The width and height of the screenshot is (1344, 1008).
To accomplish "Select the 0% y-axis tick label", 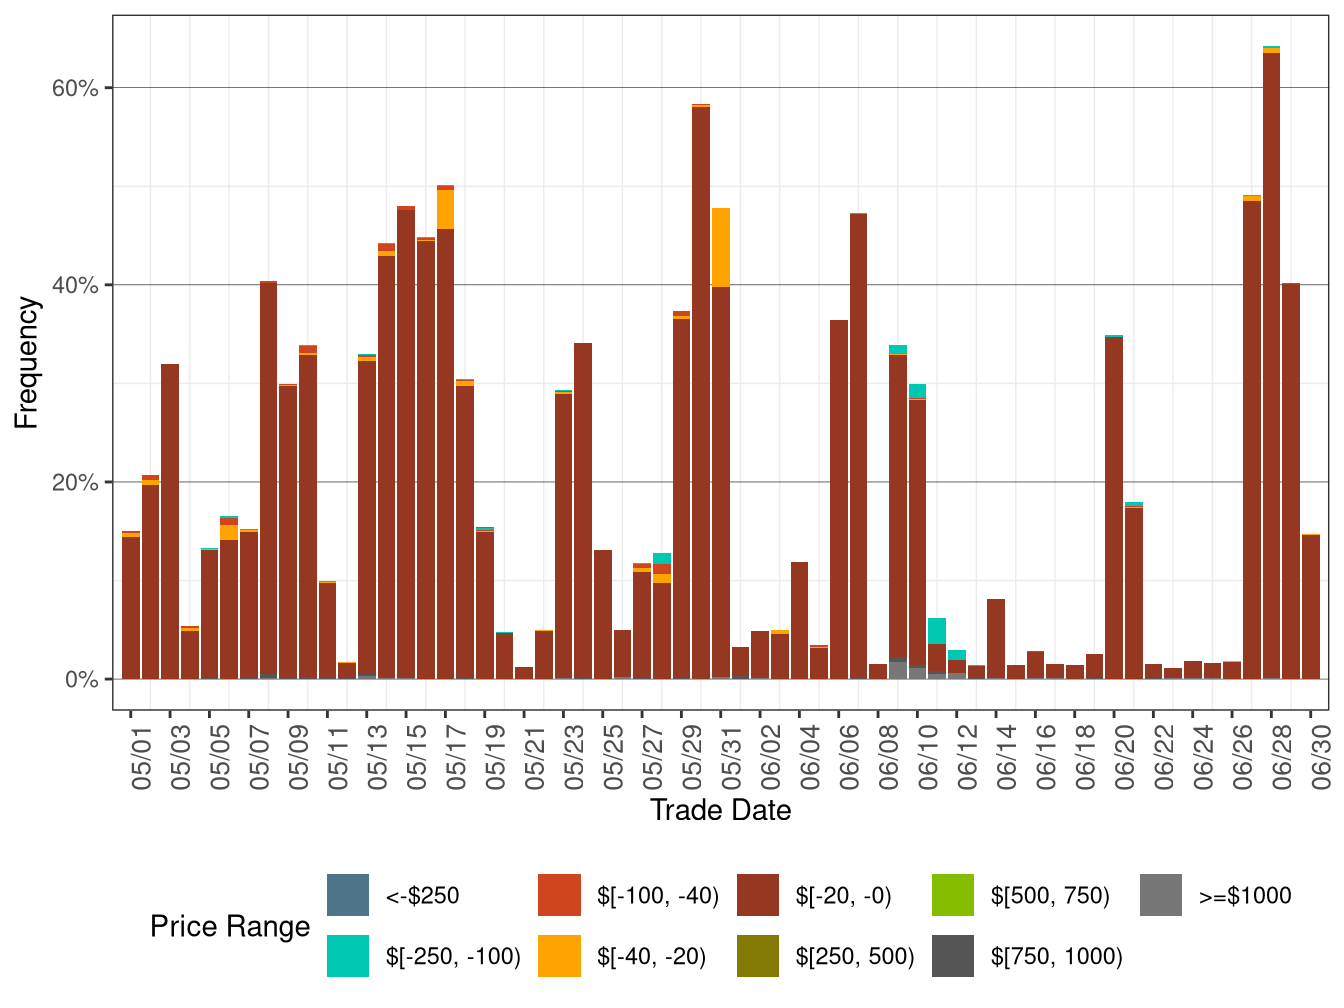I will tap(82, 680).
